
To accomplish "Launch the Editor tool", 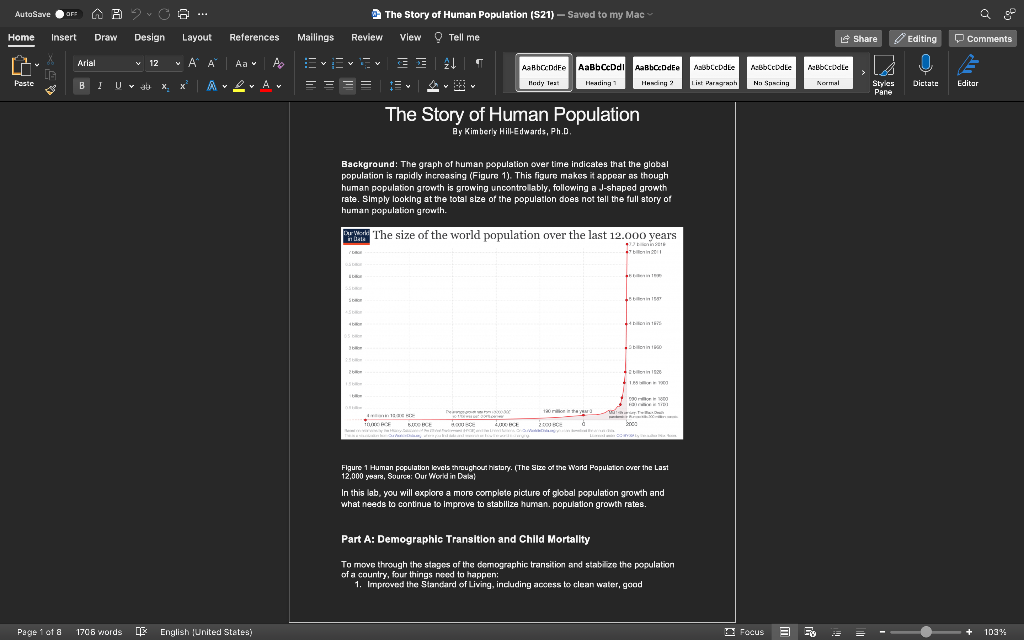I will [967, 72].
